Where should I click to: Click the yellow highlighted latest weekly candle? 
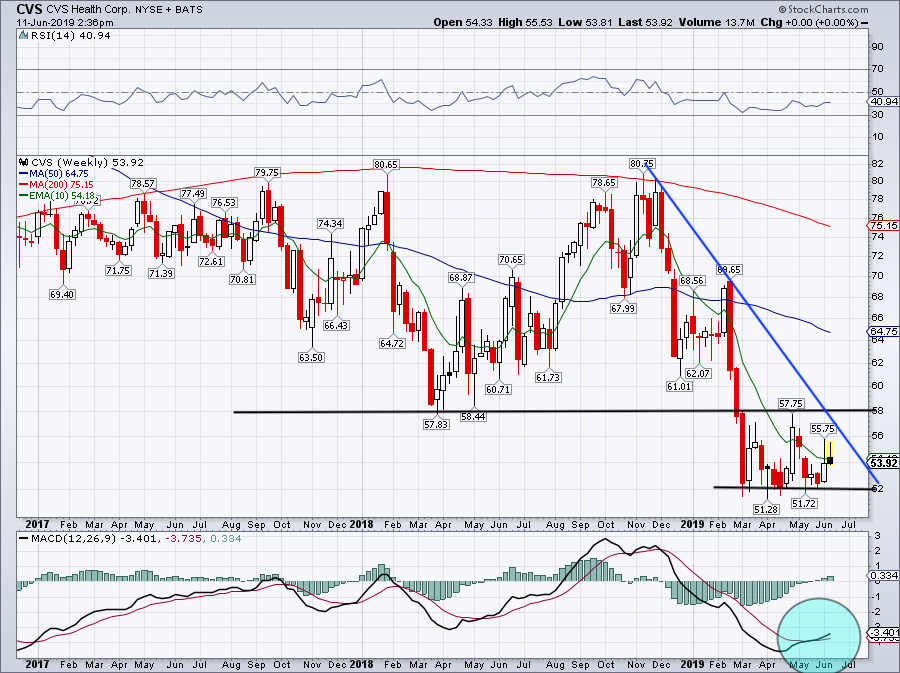[x=829, y=453]
